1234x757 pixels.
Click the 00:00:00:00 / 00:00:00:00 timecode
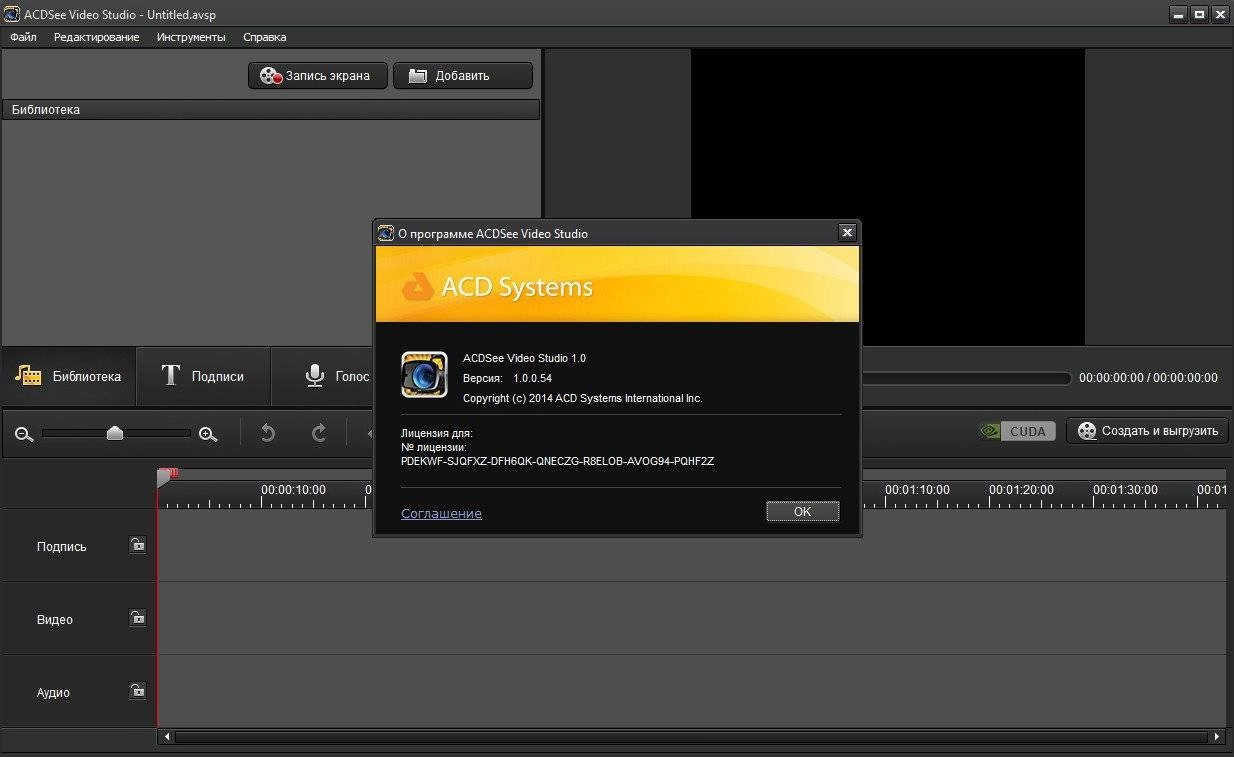(x=1149, y=378)
